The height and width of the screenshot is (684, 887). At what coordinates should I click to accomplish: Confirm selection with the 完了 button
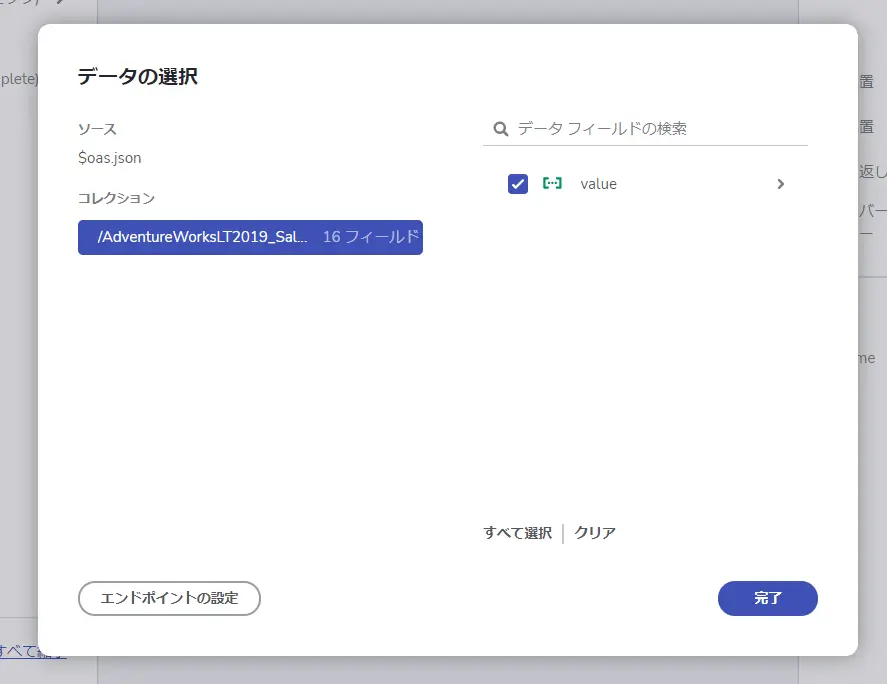[x=768, y=598]
